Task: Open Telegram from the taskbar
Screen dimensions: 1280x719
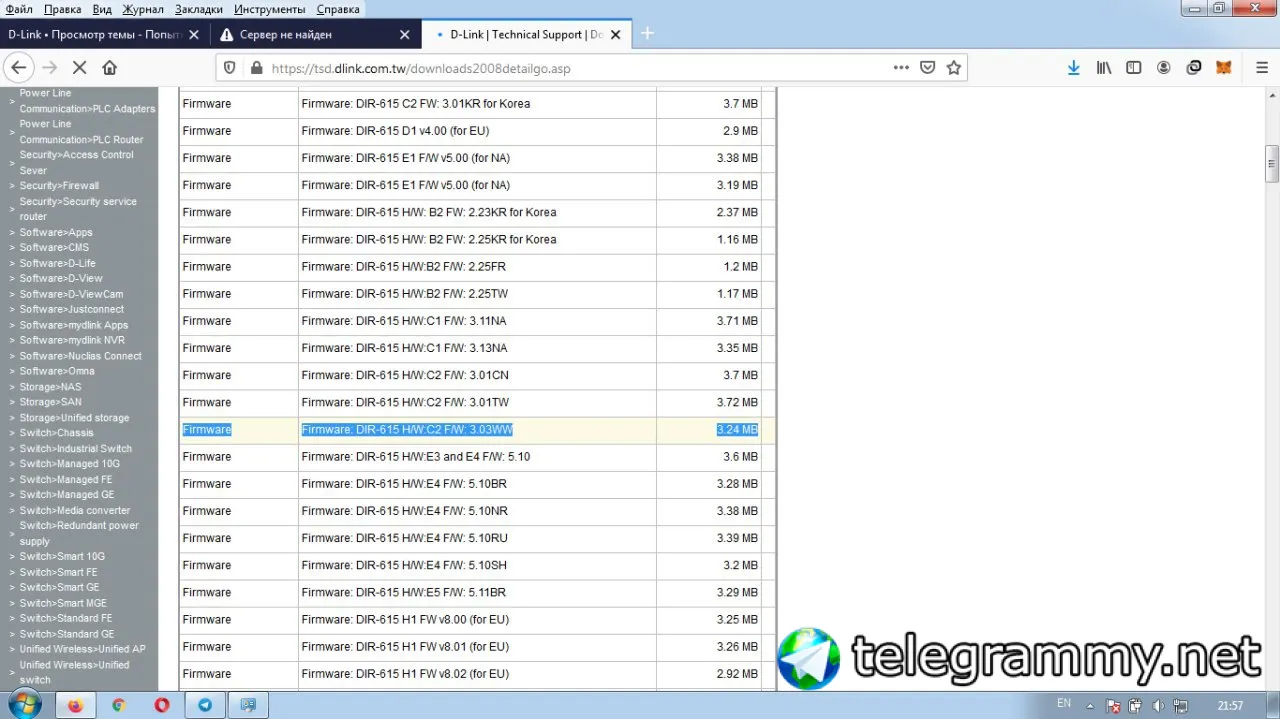Action: [x=205, y=705]
